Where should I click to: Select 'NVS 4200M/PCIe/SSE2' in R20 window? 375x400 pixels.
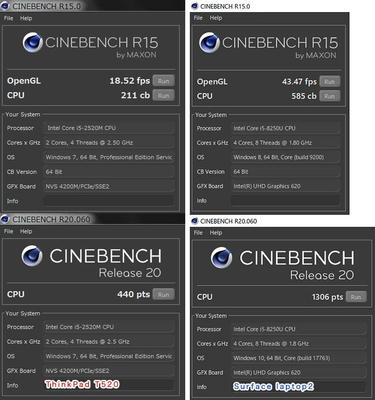click(x=77, y=371)
